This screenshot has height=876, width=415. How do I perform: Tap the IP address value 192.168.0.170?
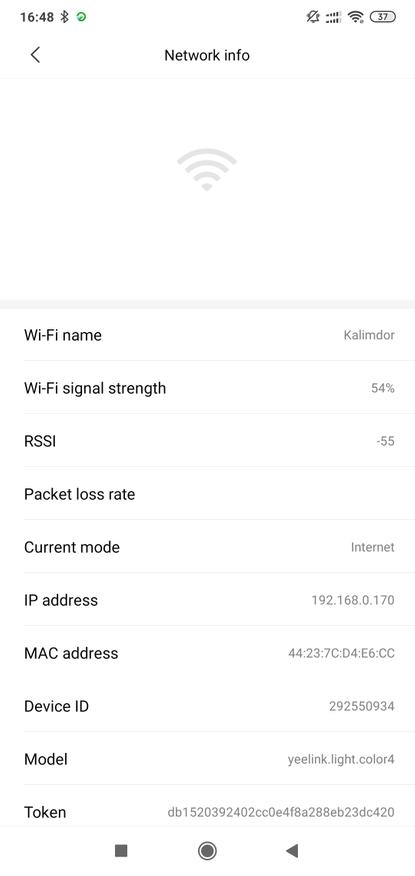pyautogui.click(x=353, y=600)
